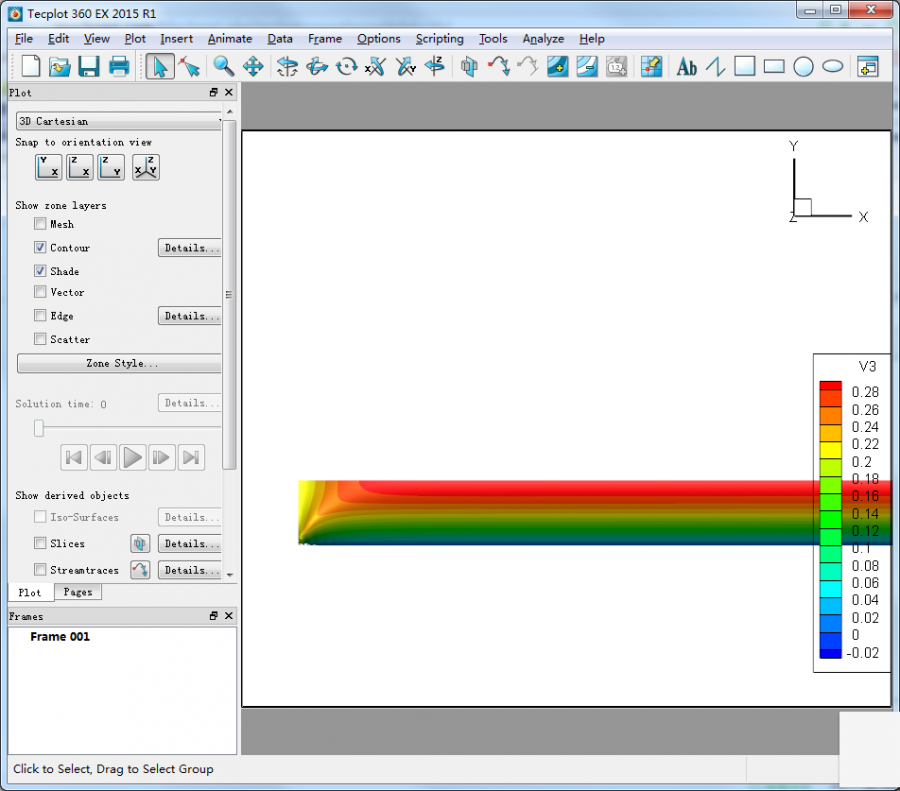Snap view to the YX orientation
This screenshot has height=791, width=900.
point(49,167)
